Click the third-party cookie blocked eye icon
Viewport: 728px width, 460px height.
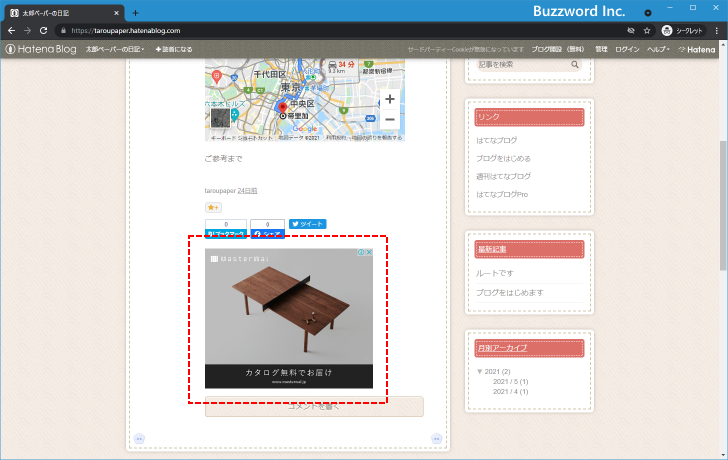point(630,31)
